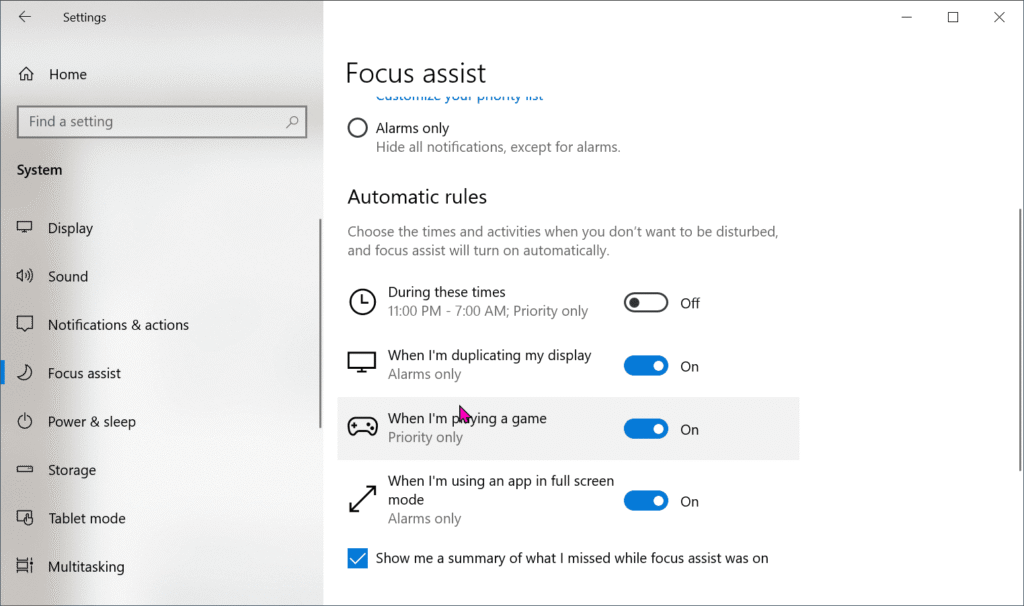Click Home in the Settings sidebar
Viewport: 1024px width, 606px height.
68,73
